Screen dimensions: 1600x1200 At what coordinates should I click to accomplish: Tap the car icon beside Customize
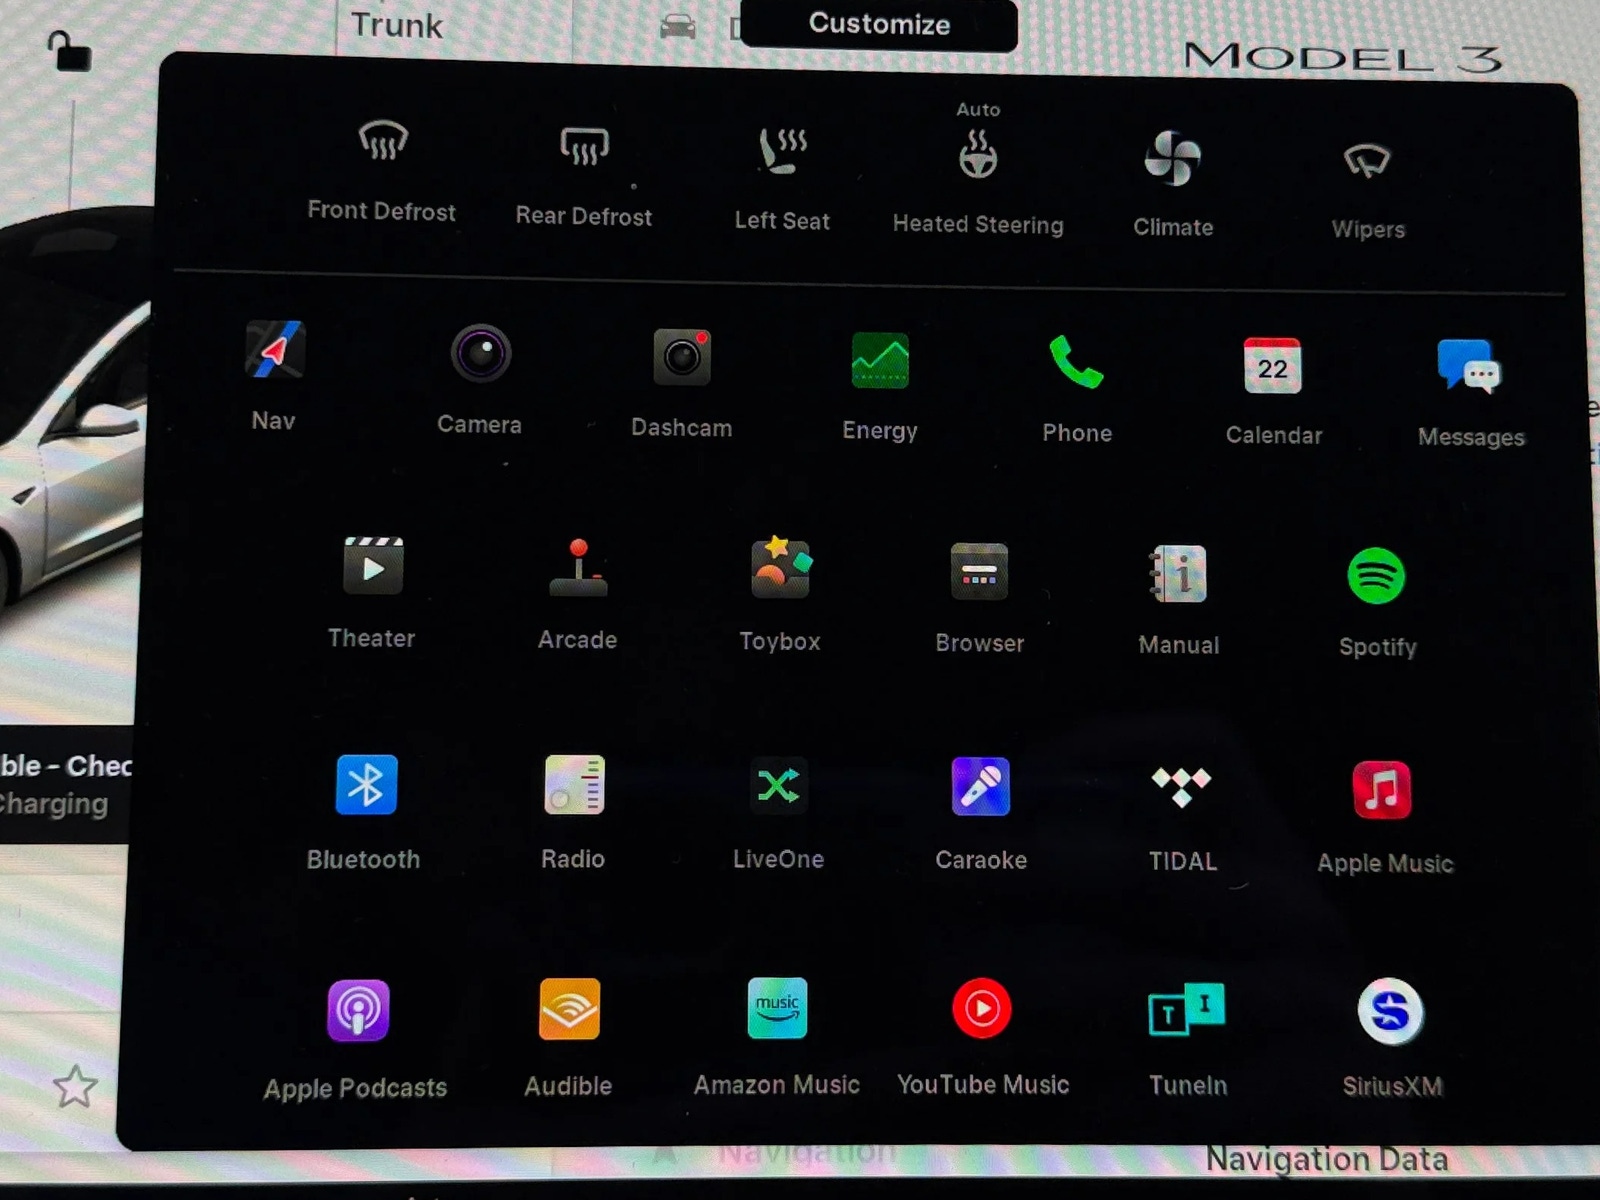[678, 27]
